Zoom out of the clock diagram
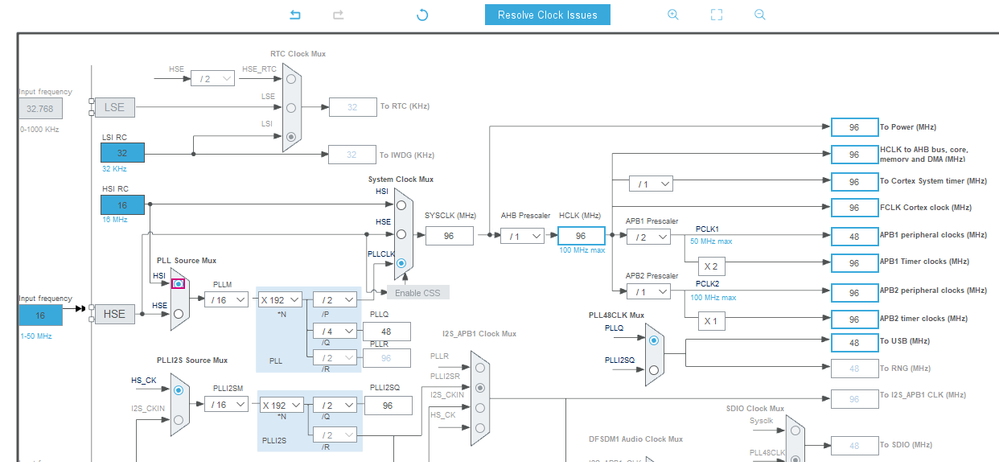 759,15
